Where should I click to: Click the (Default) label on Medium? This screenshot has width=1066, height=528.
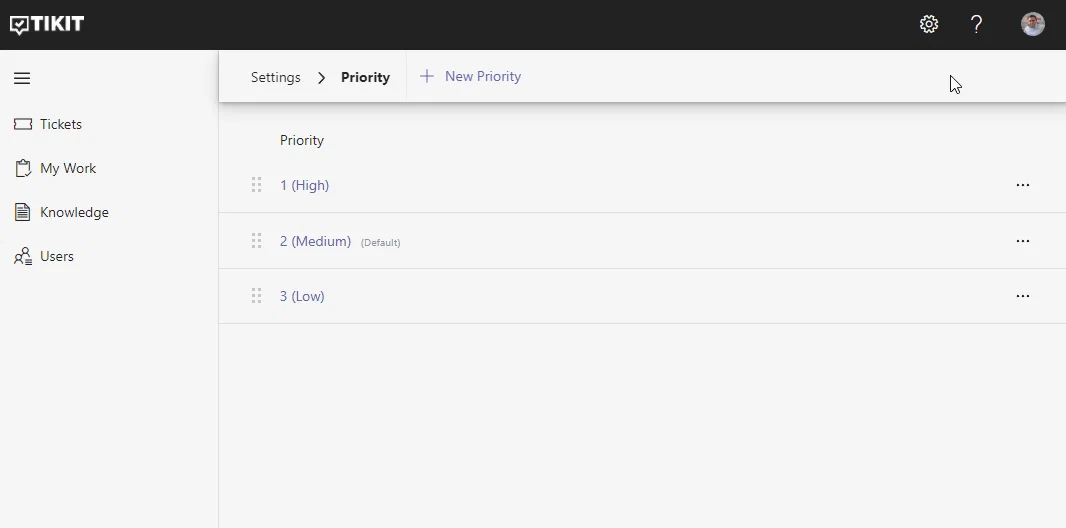pyautogui.click(x=380, y=243)
